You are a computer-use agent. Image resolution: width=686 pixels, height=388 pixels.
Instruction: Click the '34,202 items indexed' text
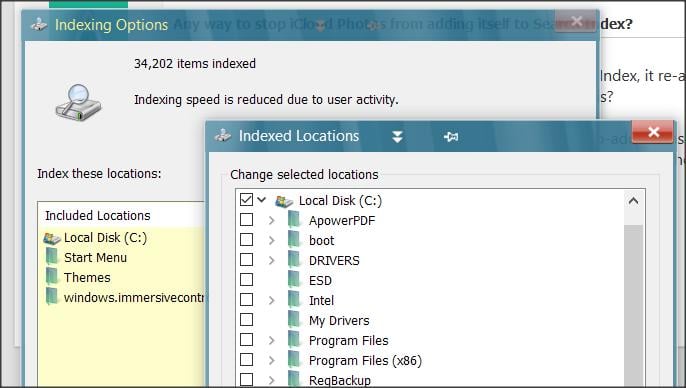(195, 64)
